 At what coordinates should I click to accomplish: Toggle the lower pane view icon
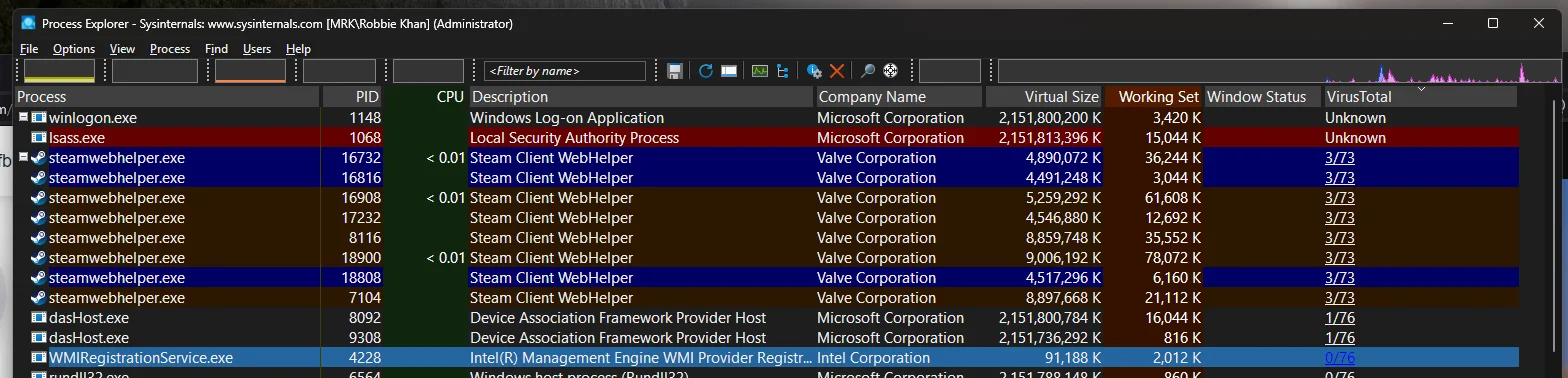(x=729, y=71)
